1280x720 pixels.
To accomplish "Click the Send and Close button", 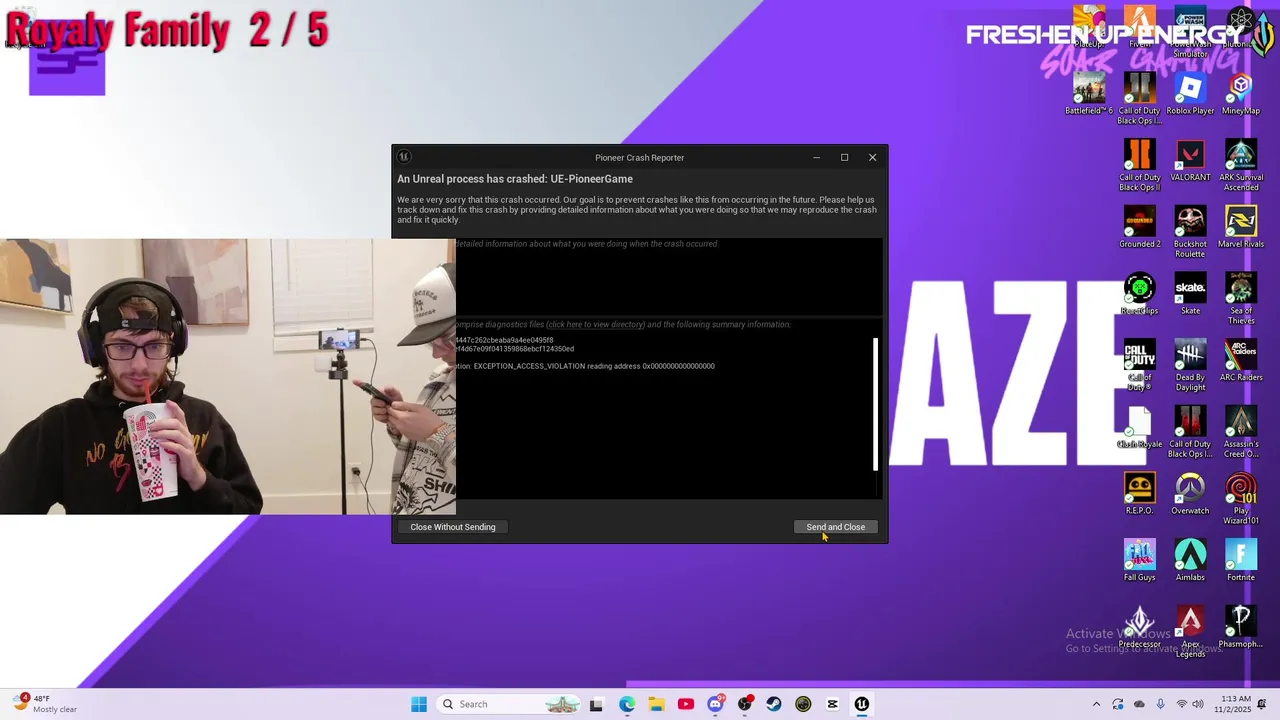I will point(836,527).
